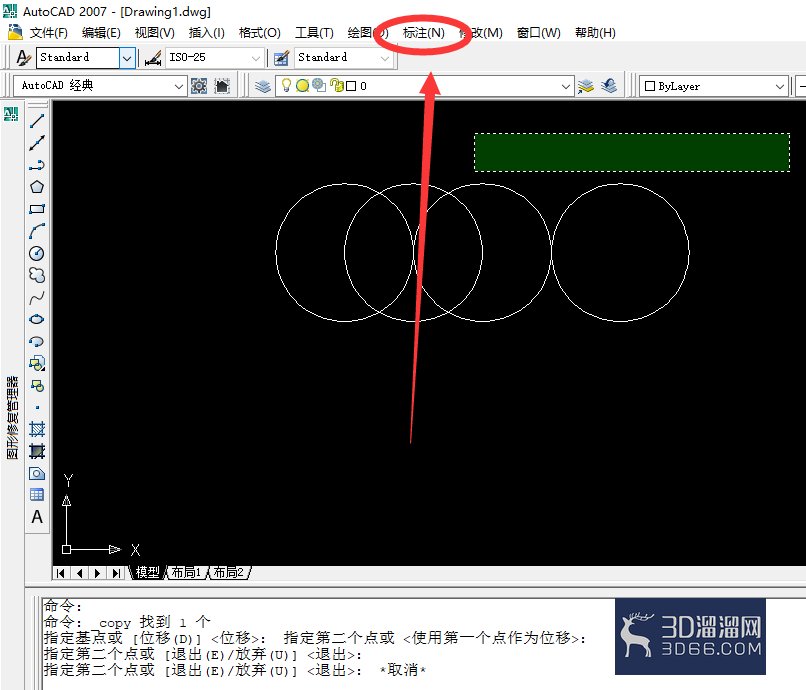The width and height of the screenshot is (806, 690).
Task: Select the Table tool
Action: pyautogui.click(x=37, y=495)
